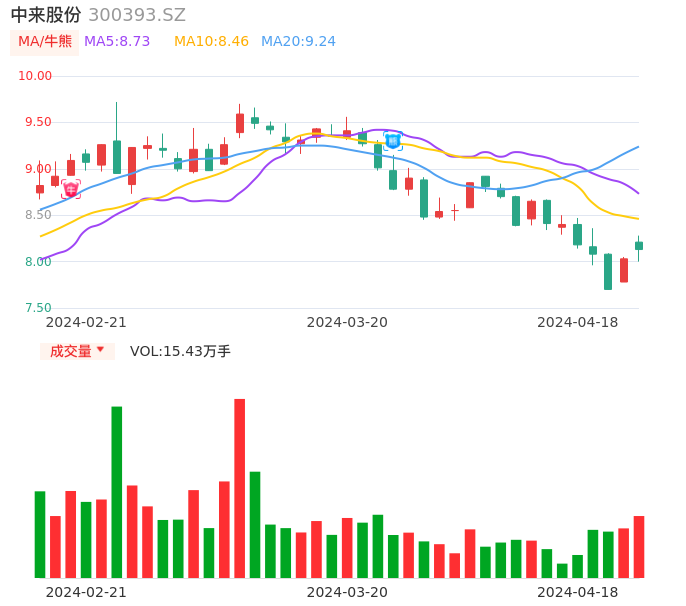The width and height of the screenshot is (686, 606).
Task: Click the red dropdown arrow beside 成交量
Action: pyautogui.click(x=100, y=350)
